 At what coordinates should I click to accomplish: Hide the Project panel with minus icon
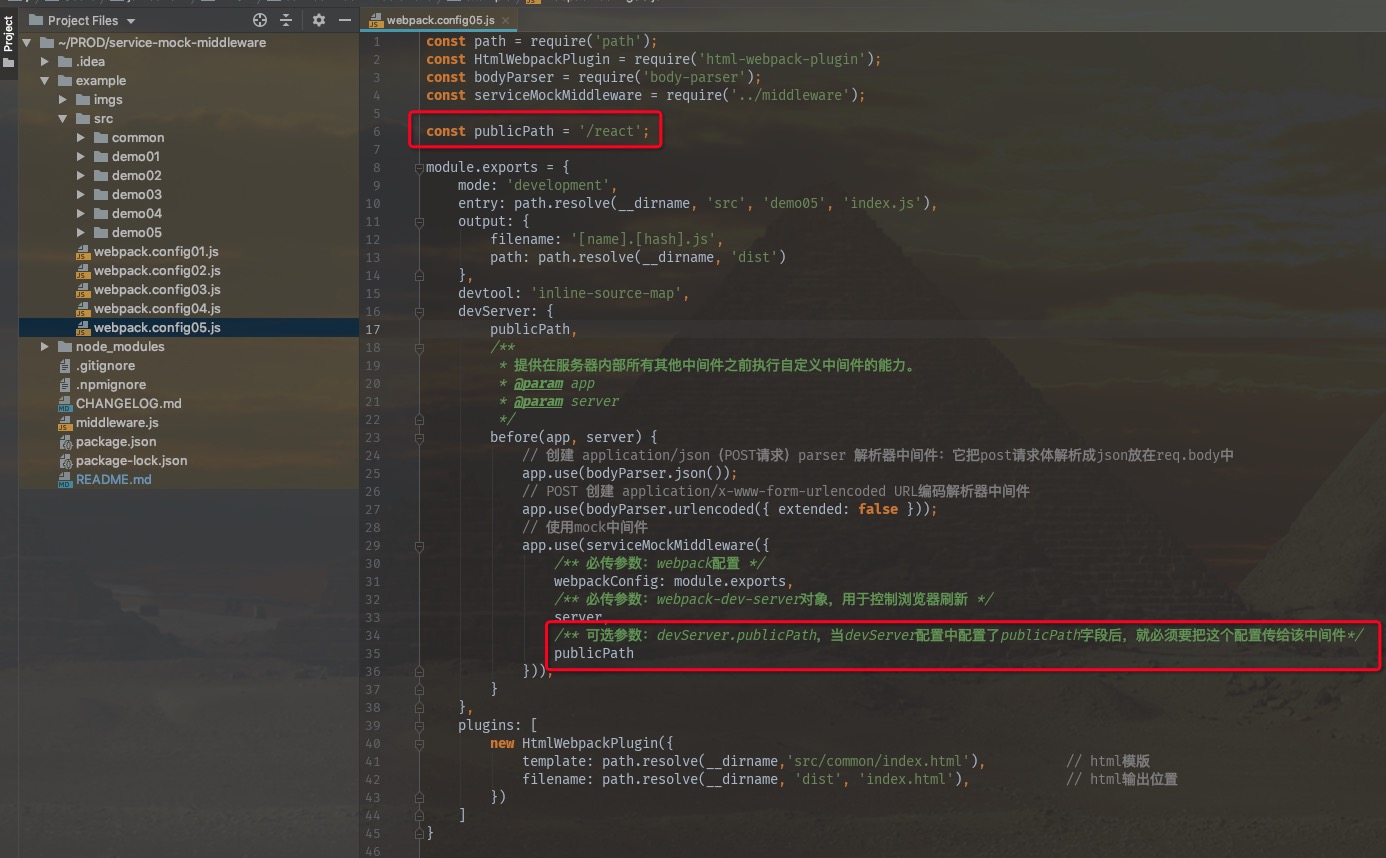pos(345,20)
